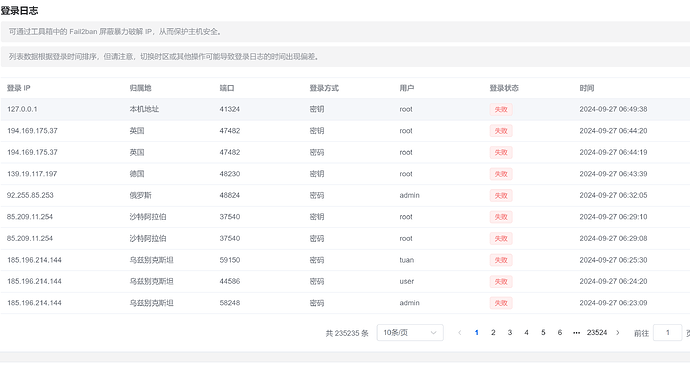Click timestamp 2024-09-27 06:29:08

pyautogui.click(x=613, y=238)
